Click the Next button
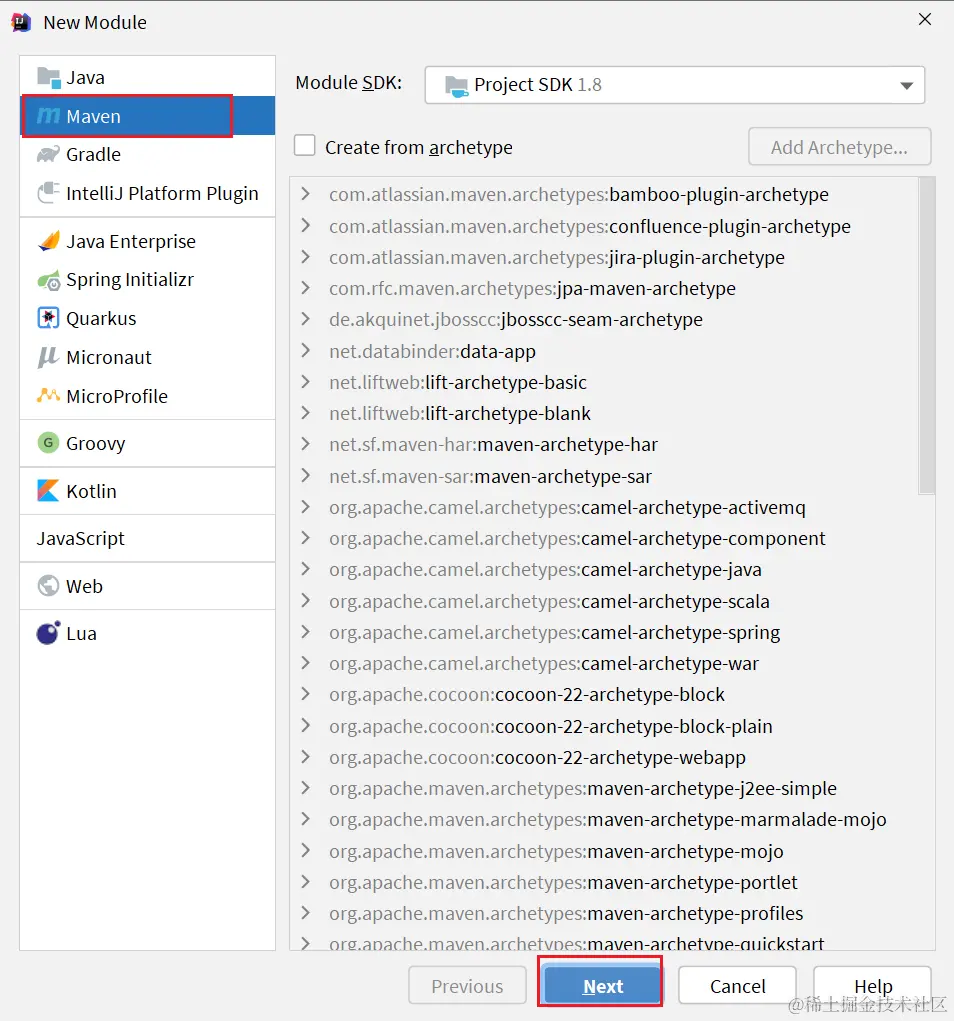Screen dimensions: 954x1021 point(602,986)
